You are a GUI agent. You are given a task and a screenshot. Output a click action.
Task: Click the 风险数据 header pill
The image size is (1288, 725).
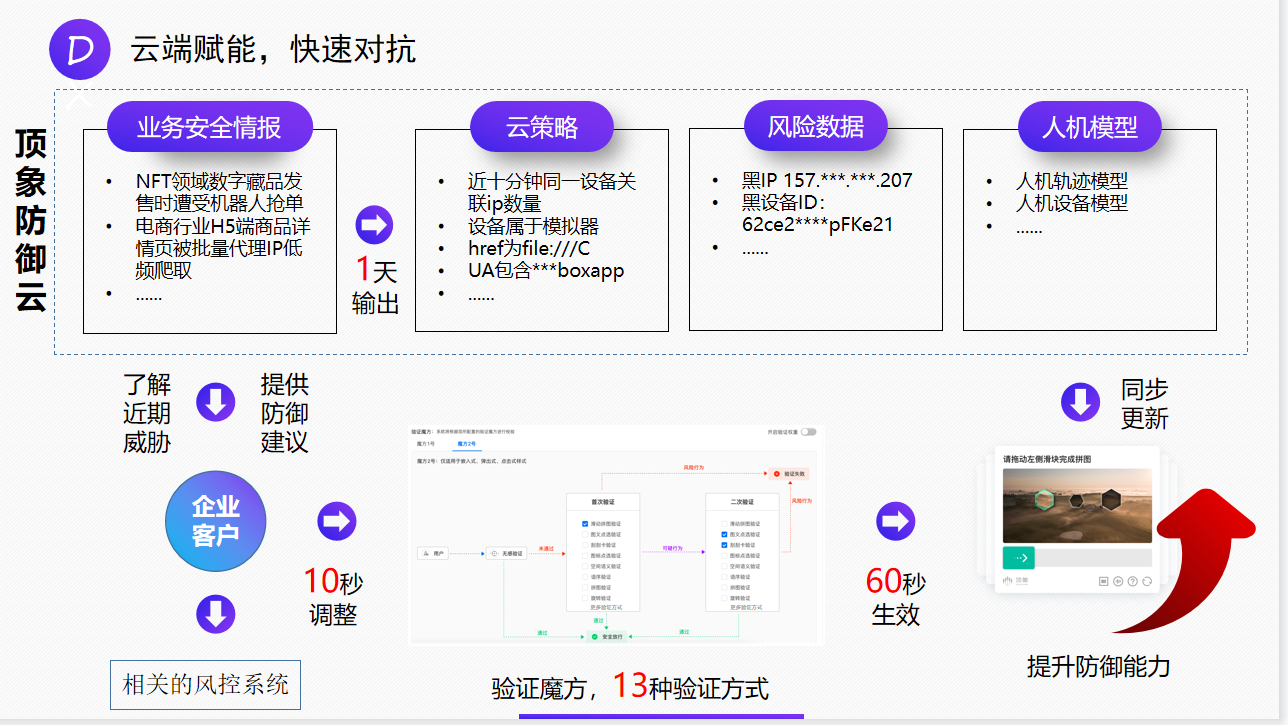(x=816, y=127)
